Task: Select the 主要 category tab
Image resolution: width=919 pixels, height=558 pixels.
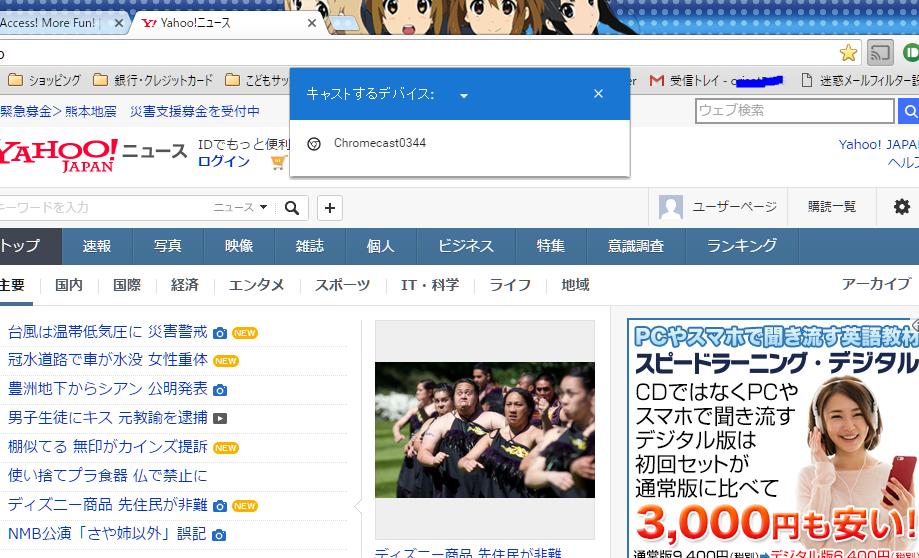Action: tap(14, 285)
